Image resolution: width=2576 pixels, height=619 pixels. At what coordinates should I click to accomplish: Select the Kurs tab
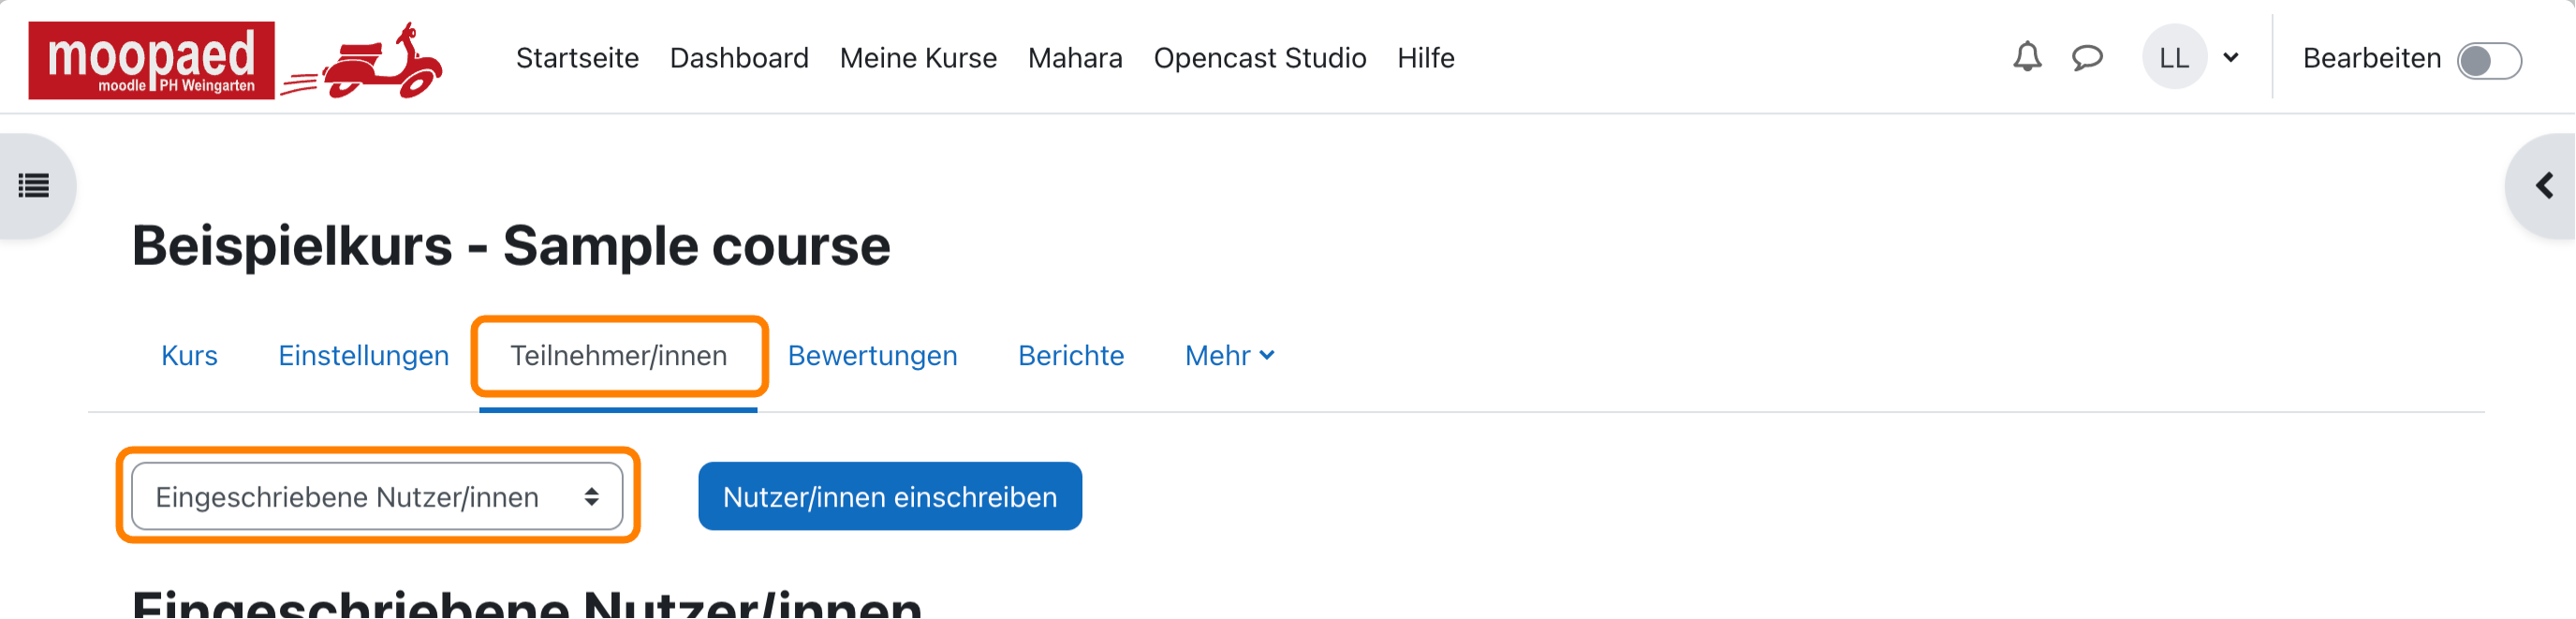point(189,356)
